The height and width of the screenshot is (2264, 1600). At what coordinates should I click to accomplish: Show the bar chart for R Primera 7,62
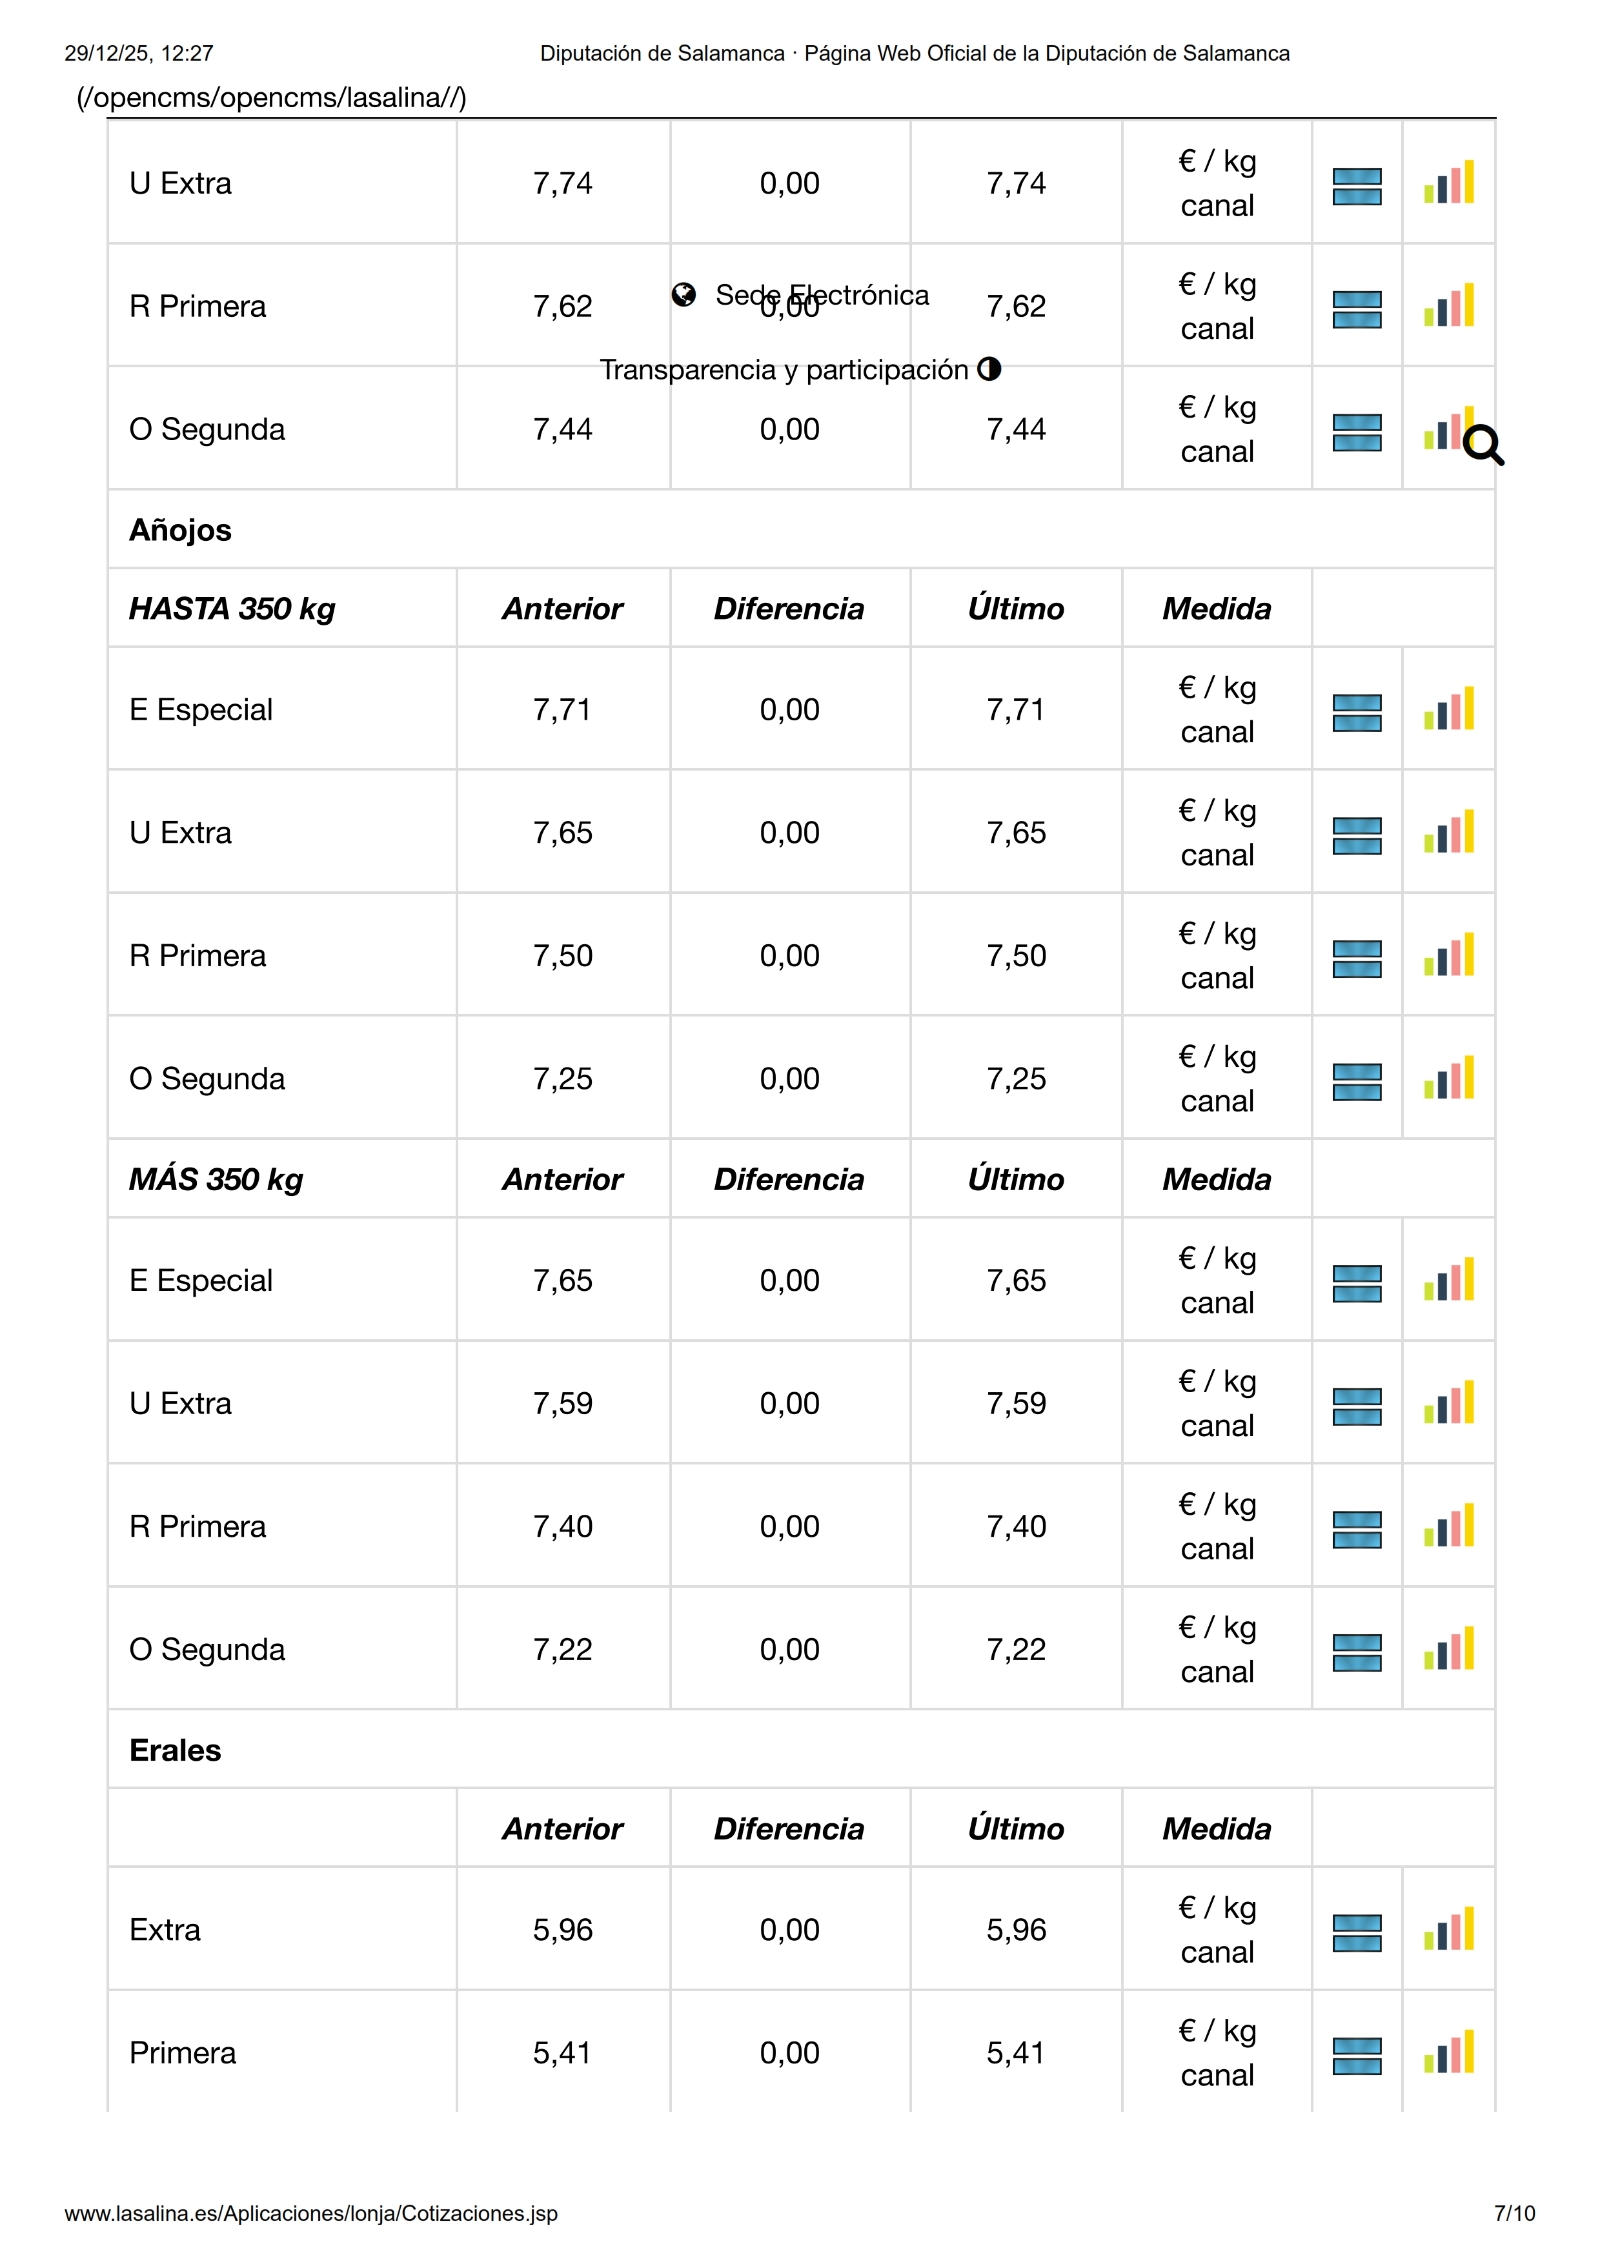(x=1449, y=306)
